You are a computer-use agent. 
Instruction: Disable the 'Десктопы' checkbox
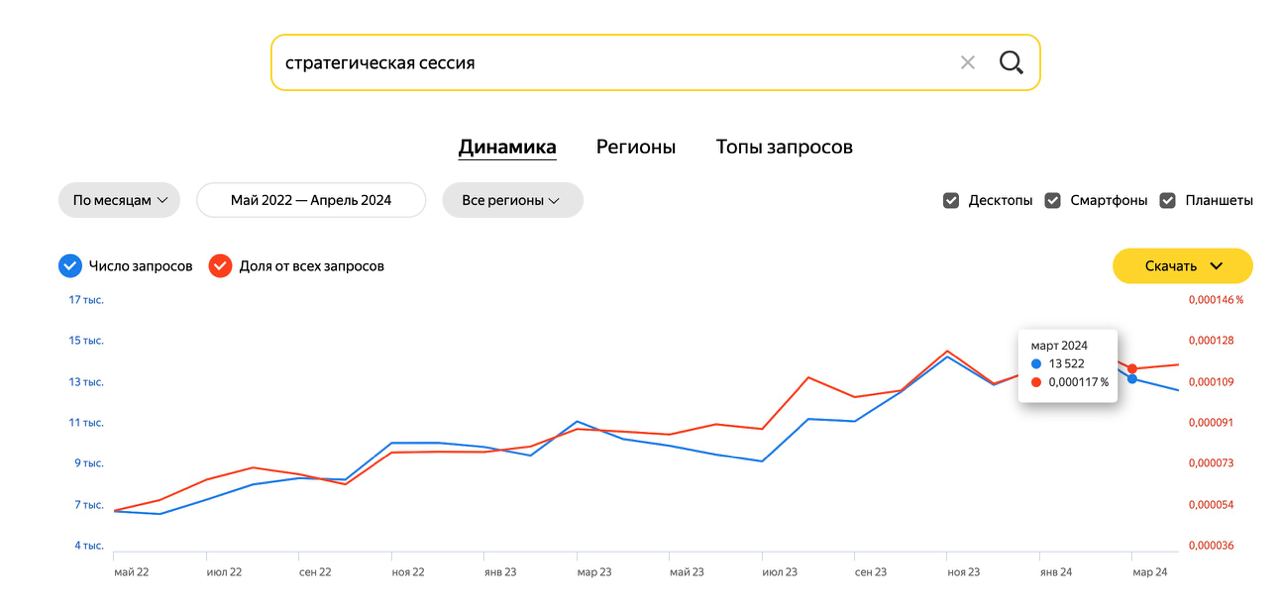[950, 200]
